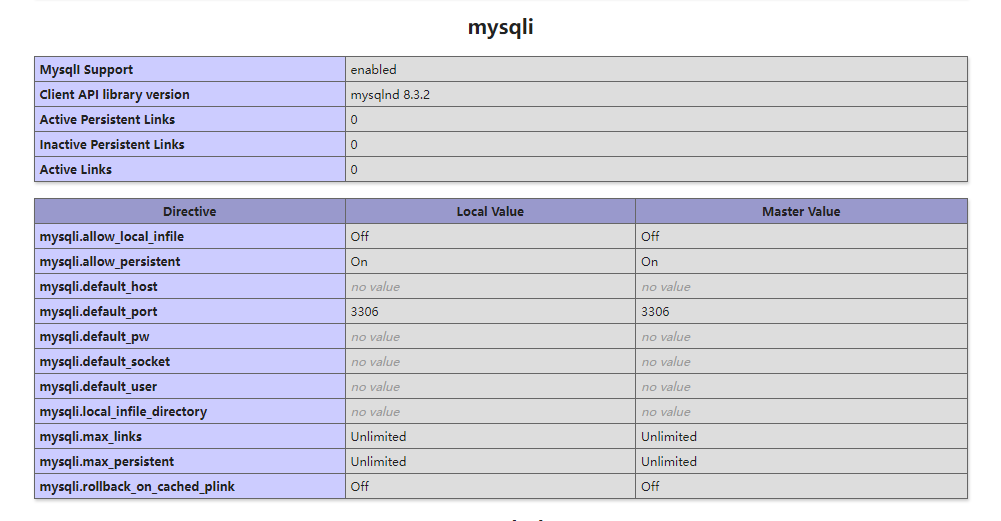Click master no value for default_host
This screenshot has height=521, width=1001.
[x=666, y=287]
